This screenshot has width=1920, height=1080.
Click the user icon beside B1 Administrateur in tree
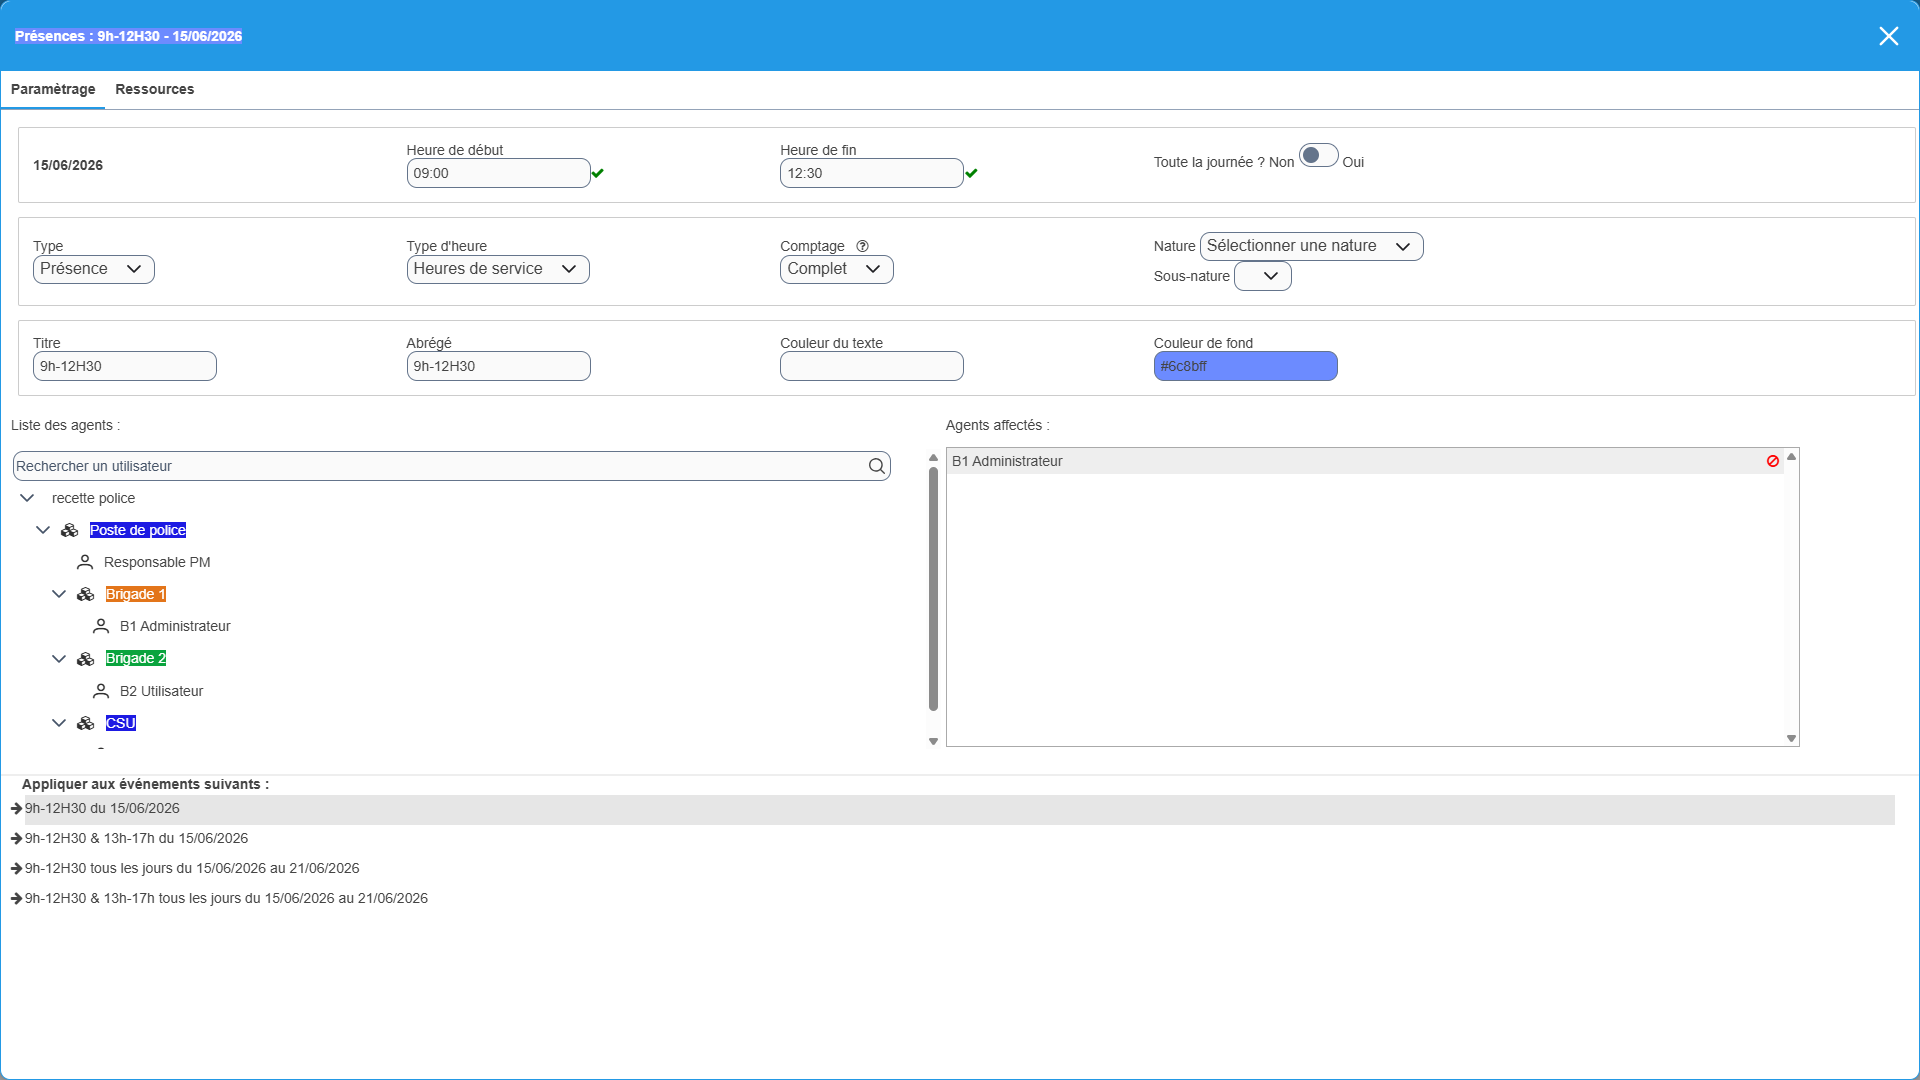tap(101, 626)
